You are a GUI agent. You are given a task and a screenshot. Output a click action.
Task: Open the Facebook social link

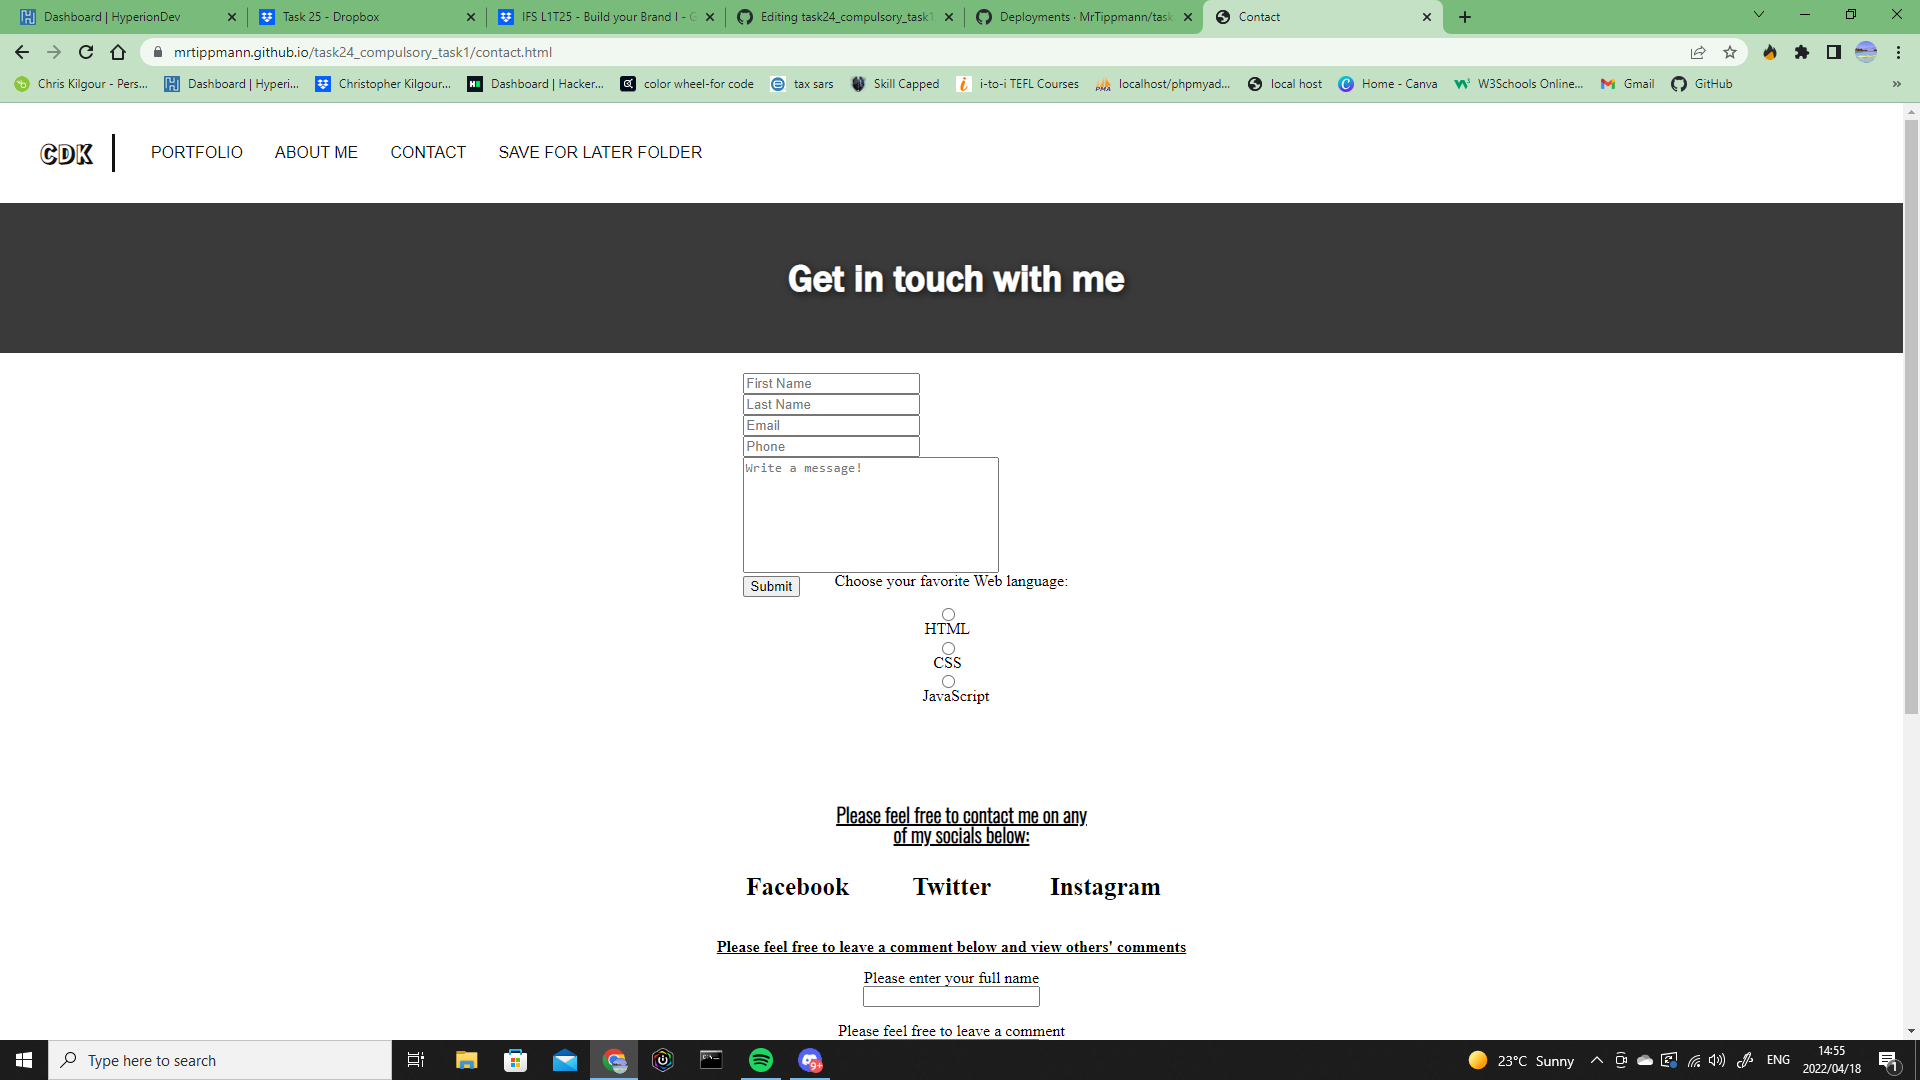[x=796, y=886]
